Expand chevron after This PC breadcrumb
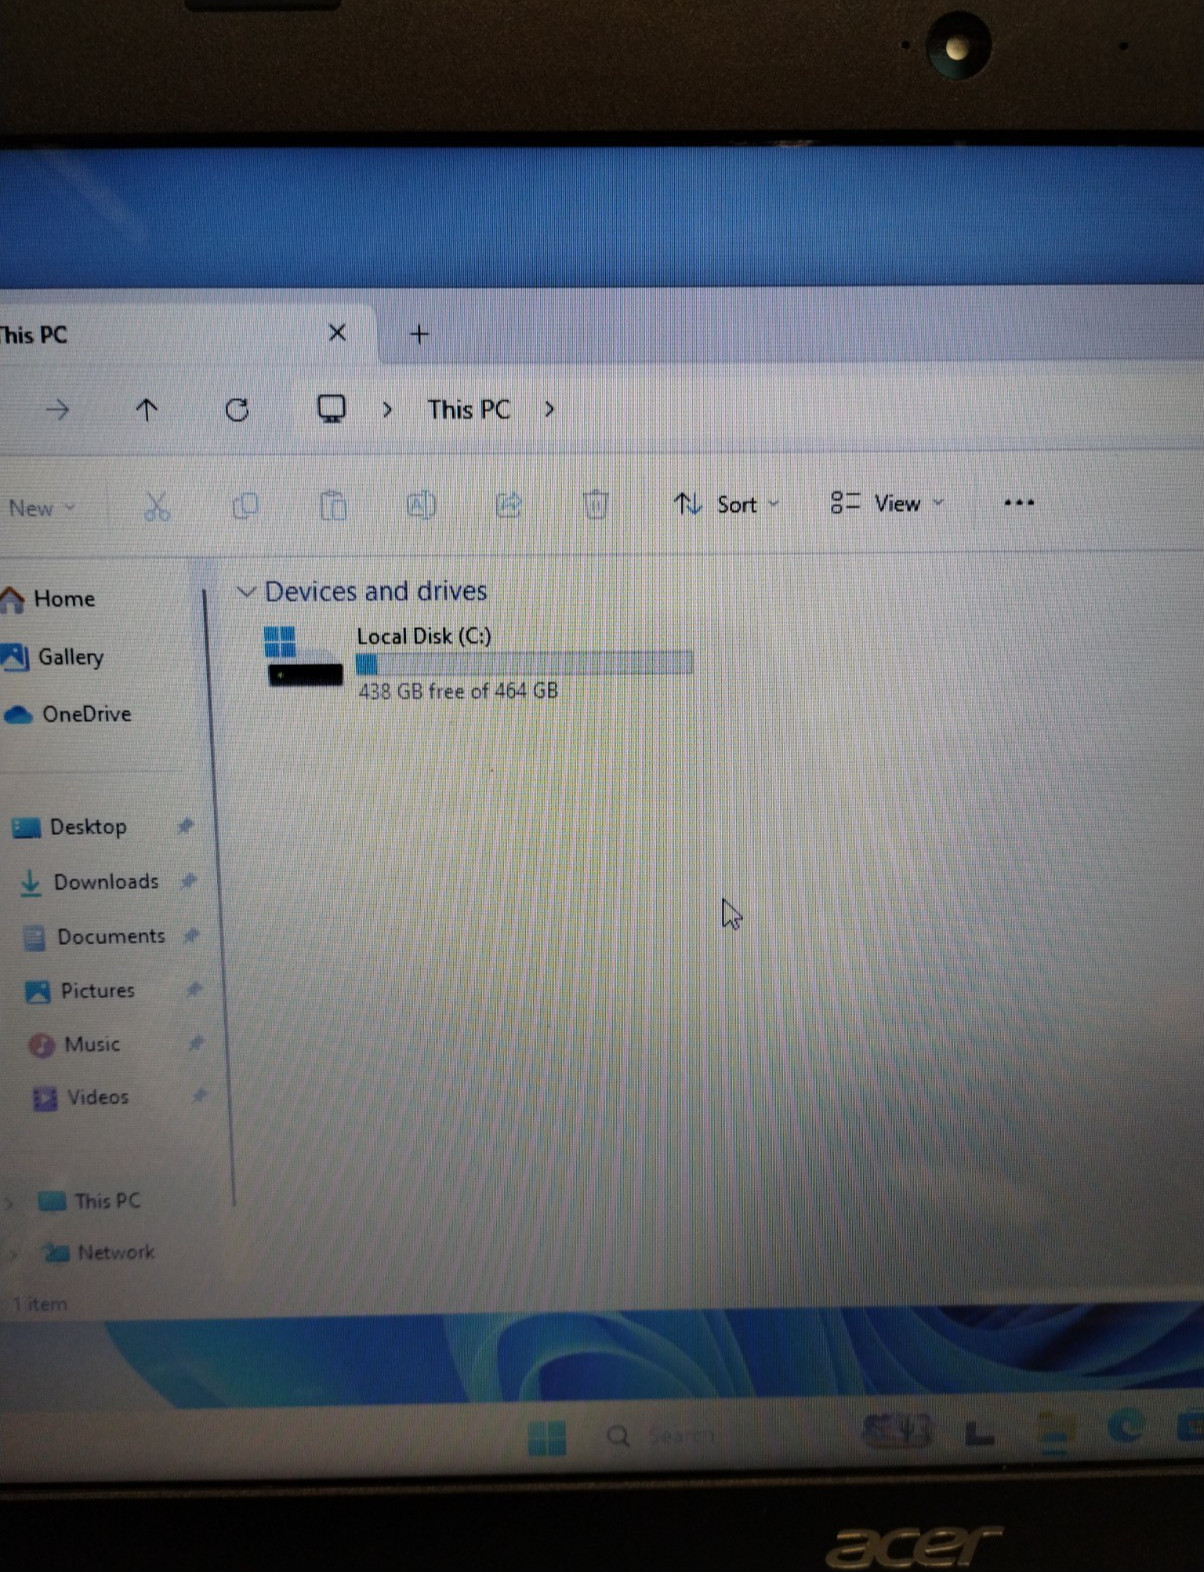 [549, 409]
